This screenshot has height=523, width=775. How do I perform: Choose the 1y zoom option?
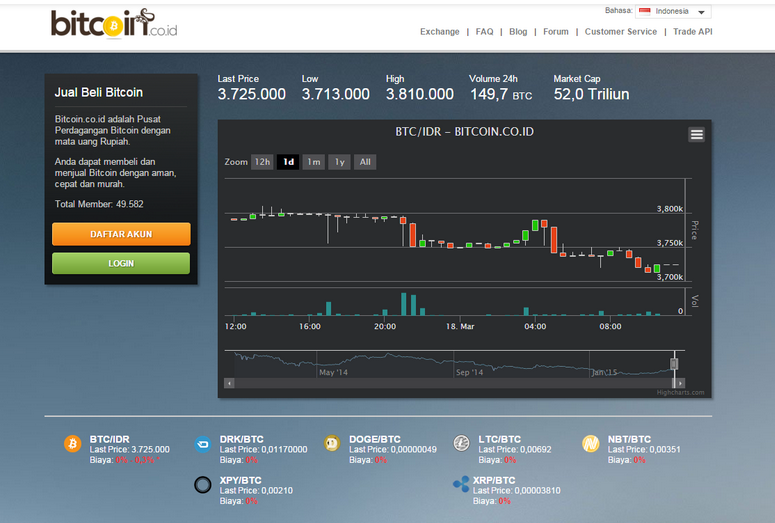[x=340, y=162]
